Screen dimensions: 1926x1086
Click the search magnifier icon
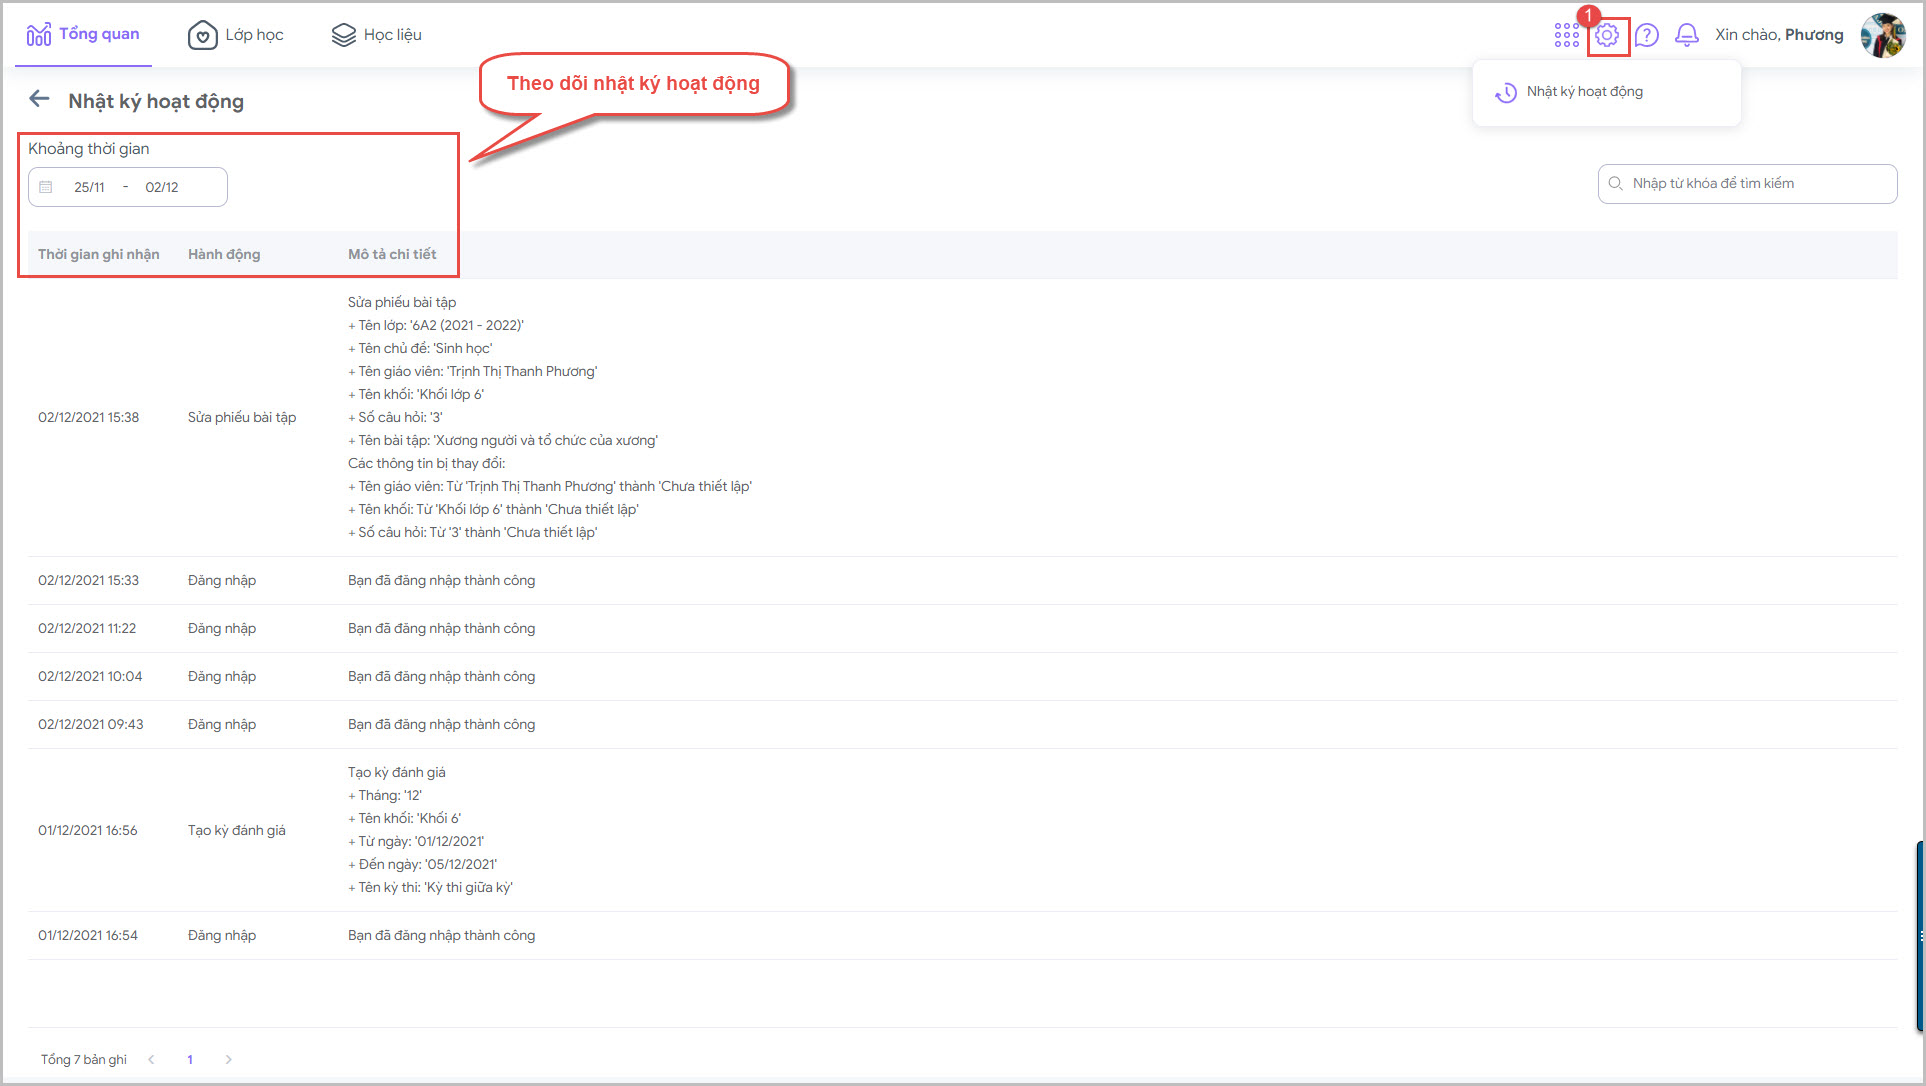(1615, 184)
